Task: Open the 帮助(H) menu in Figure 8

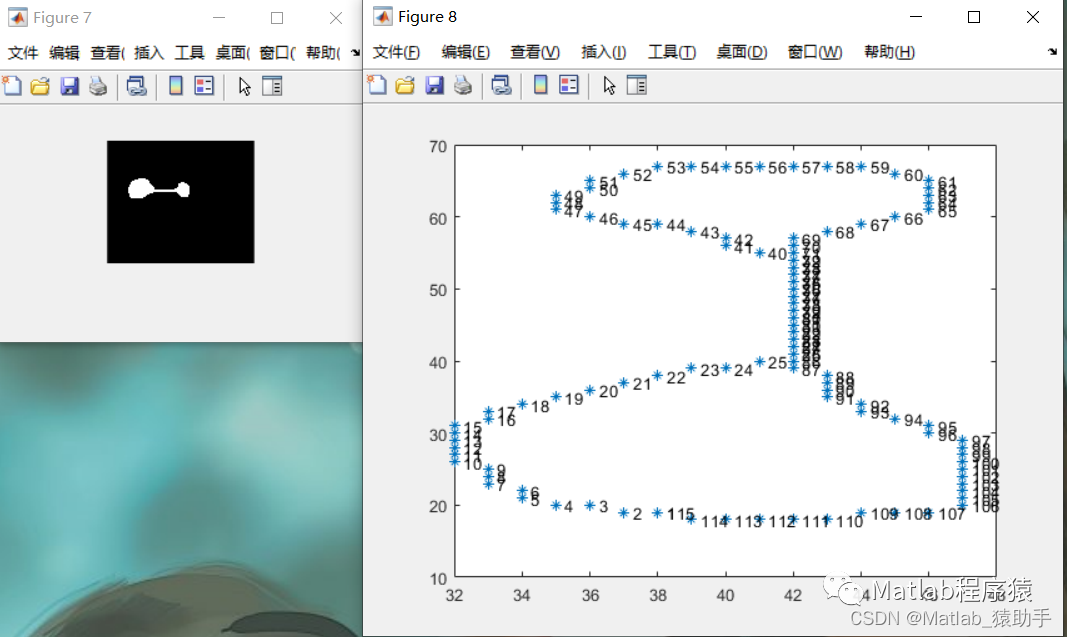Action: click(x=888, y=52)
